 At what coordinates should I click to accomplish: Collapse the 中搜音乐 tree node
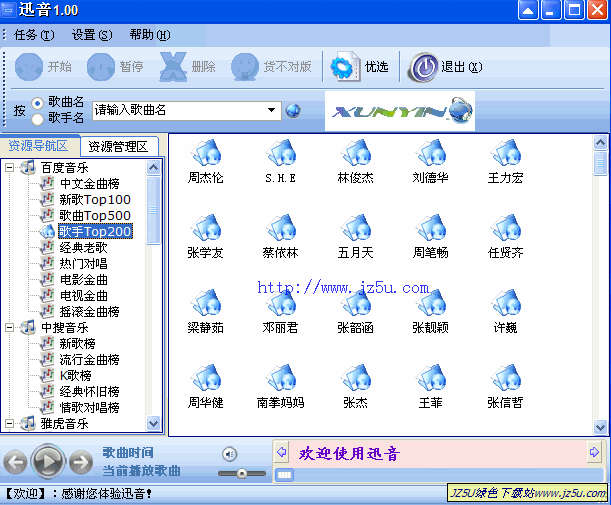tap(9, 328)
